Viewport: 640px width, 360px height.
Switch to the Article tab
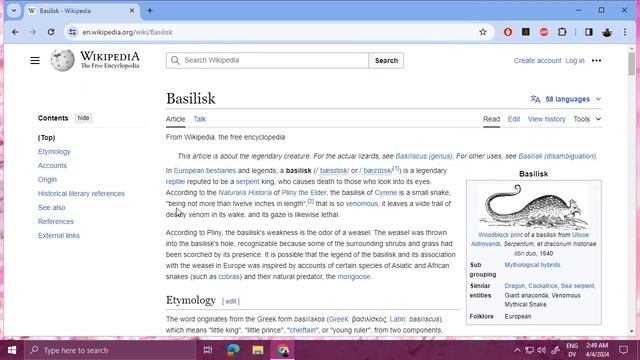[x=176, y=119]
